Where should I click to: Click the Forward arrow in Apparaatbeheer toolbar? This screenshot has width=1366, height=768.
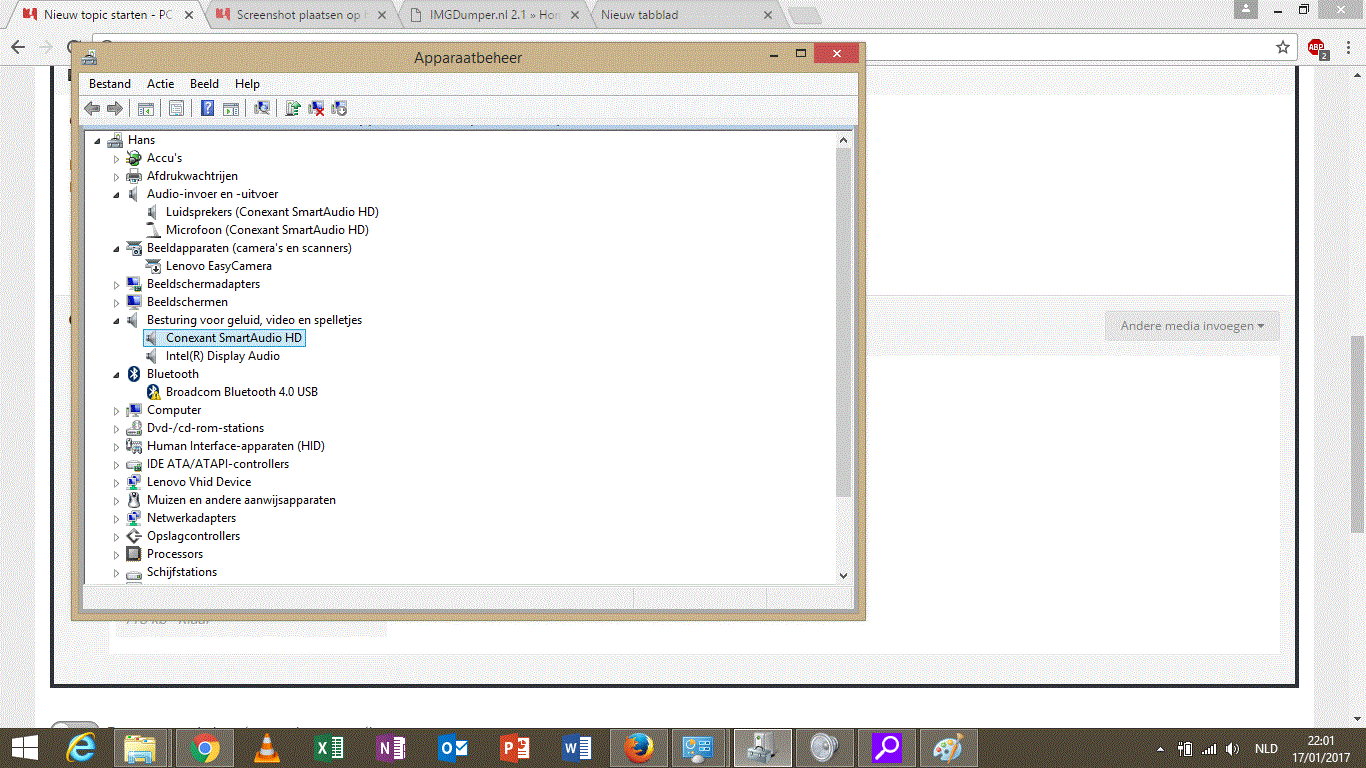[115, 108]
